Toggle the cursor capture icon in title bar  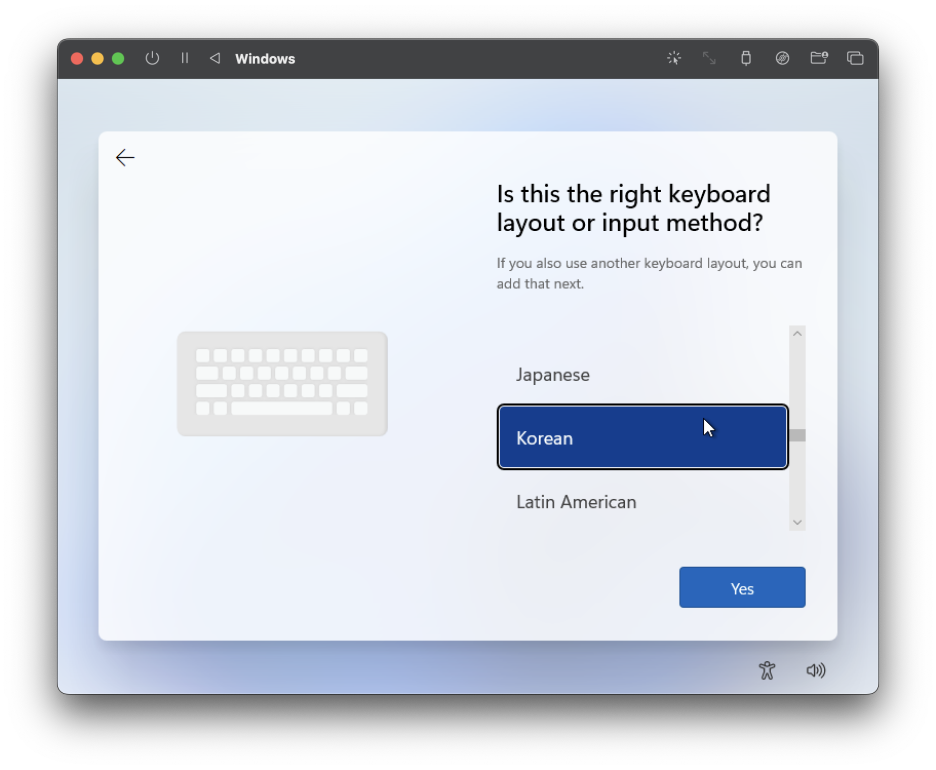tap(674, 58)
